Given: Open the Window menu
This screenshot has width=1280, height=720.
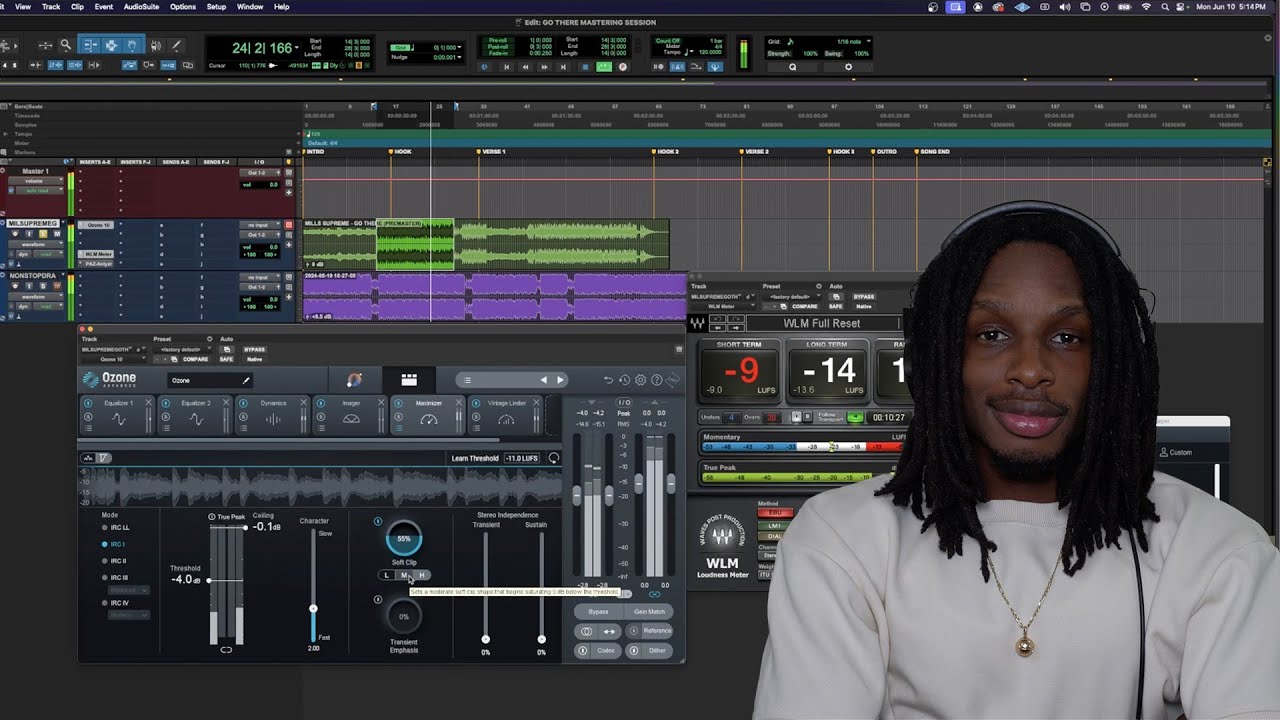Looking at the screenshot, I should pos(250,6).
